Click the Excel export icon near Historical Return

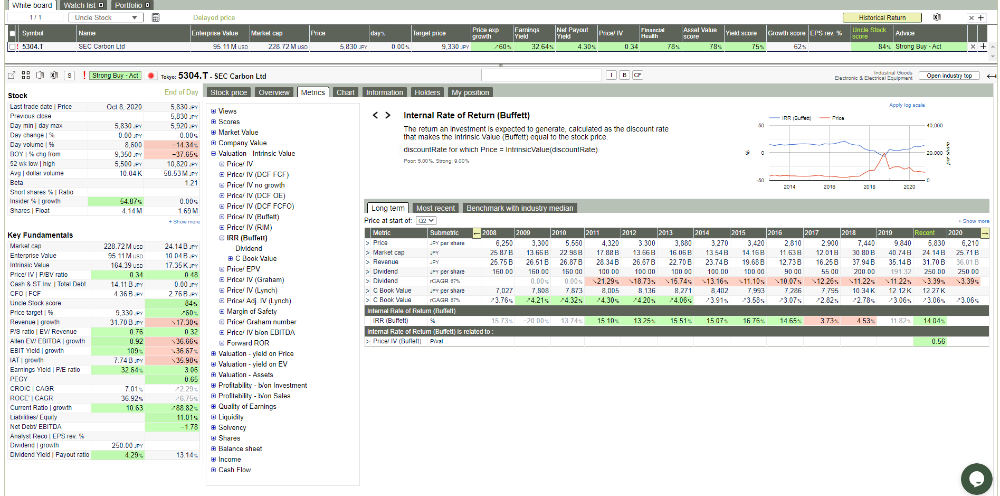[x=935, y=18]
